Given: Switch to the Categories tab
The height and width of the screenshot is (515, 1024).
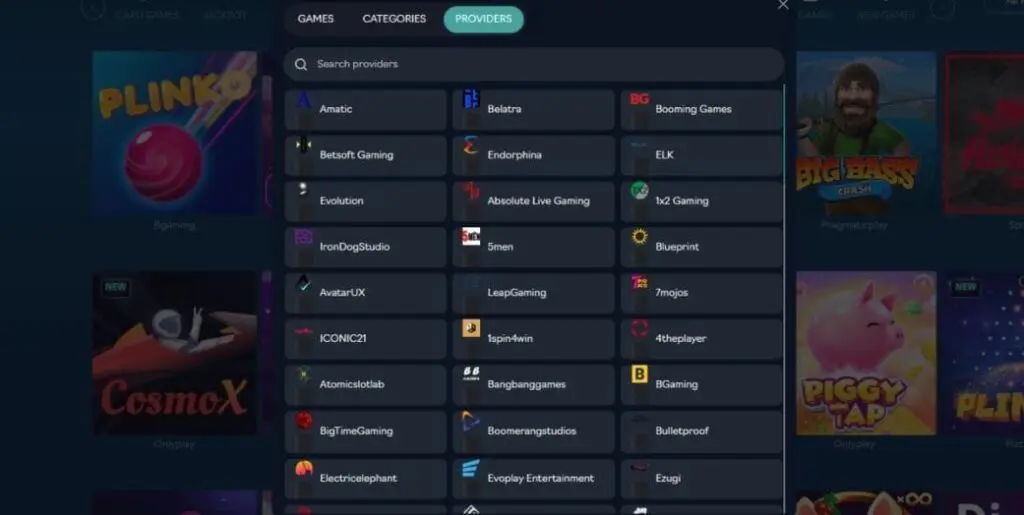Looking at the screenshot, I should pyautogui.click(x=394, y=19).
